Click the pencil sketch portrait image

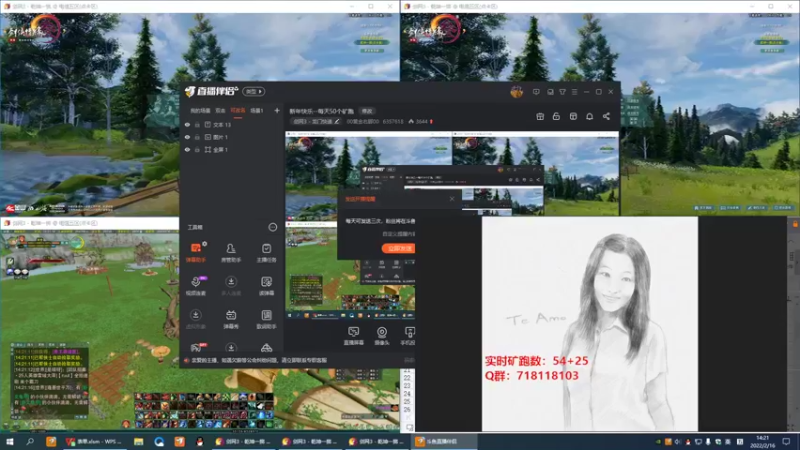click(x=590, y=323)
